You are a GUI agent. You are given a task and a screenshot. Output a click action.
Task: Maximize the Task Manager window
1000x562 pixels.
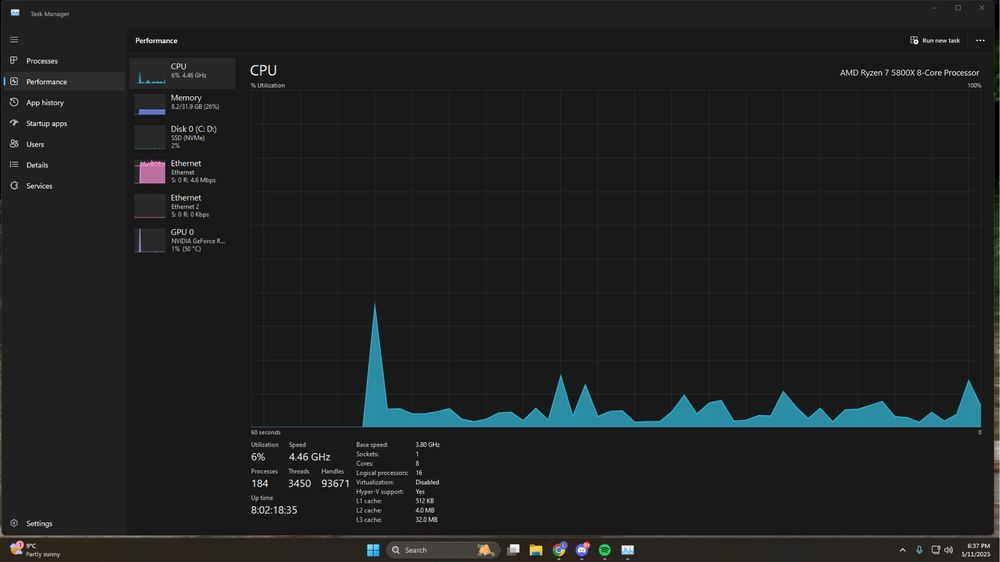(958, 8)
